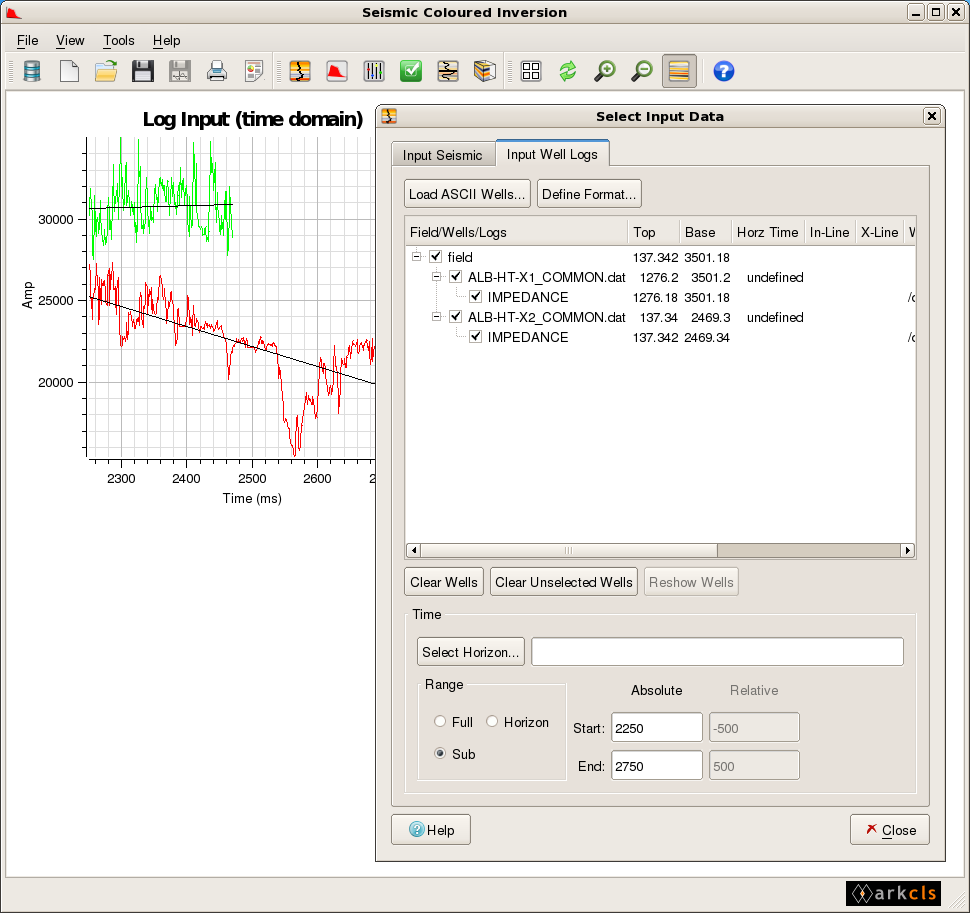This screenshot has width=970, height=913.
Task: Select the Horizon range radio button
Action: (x=492, y=721)
